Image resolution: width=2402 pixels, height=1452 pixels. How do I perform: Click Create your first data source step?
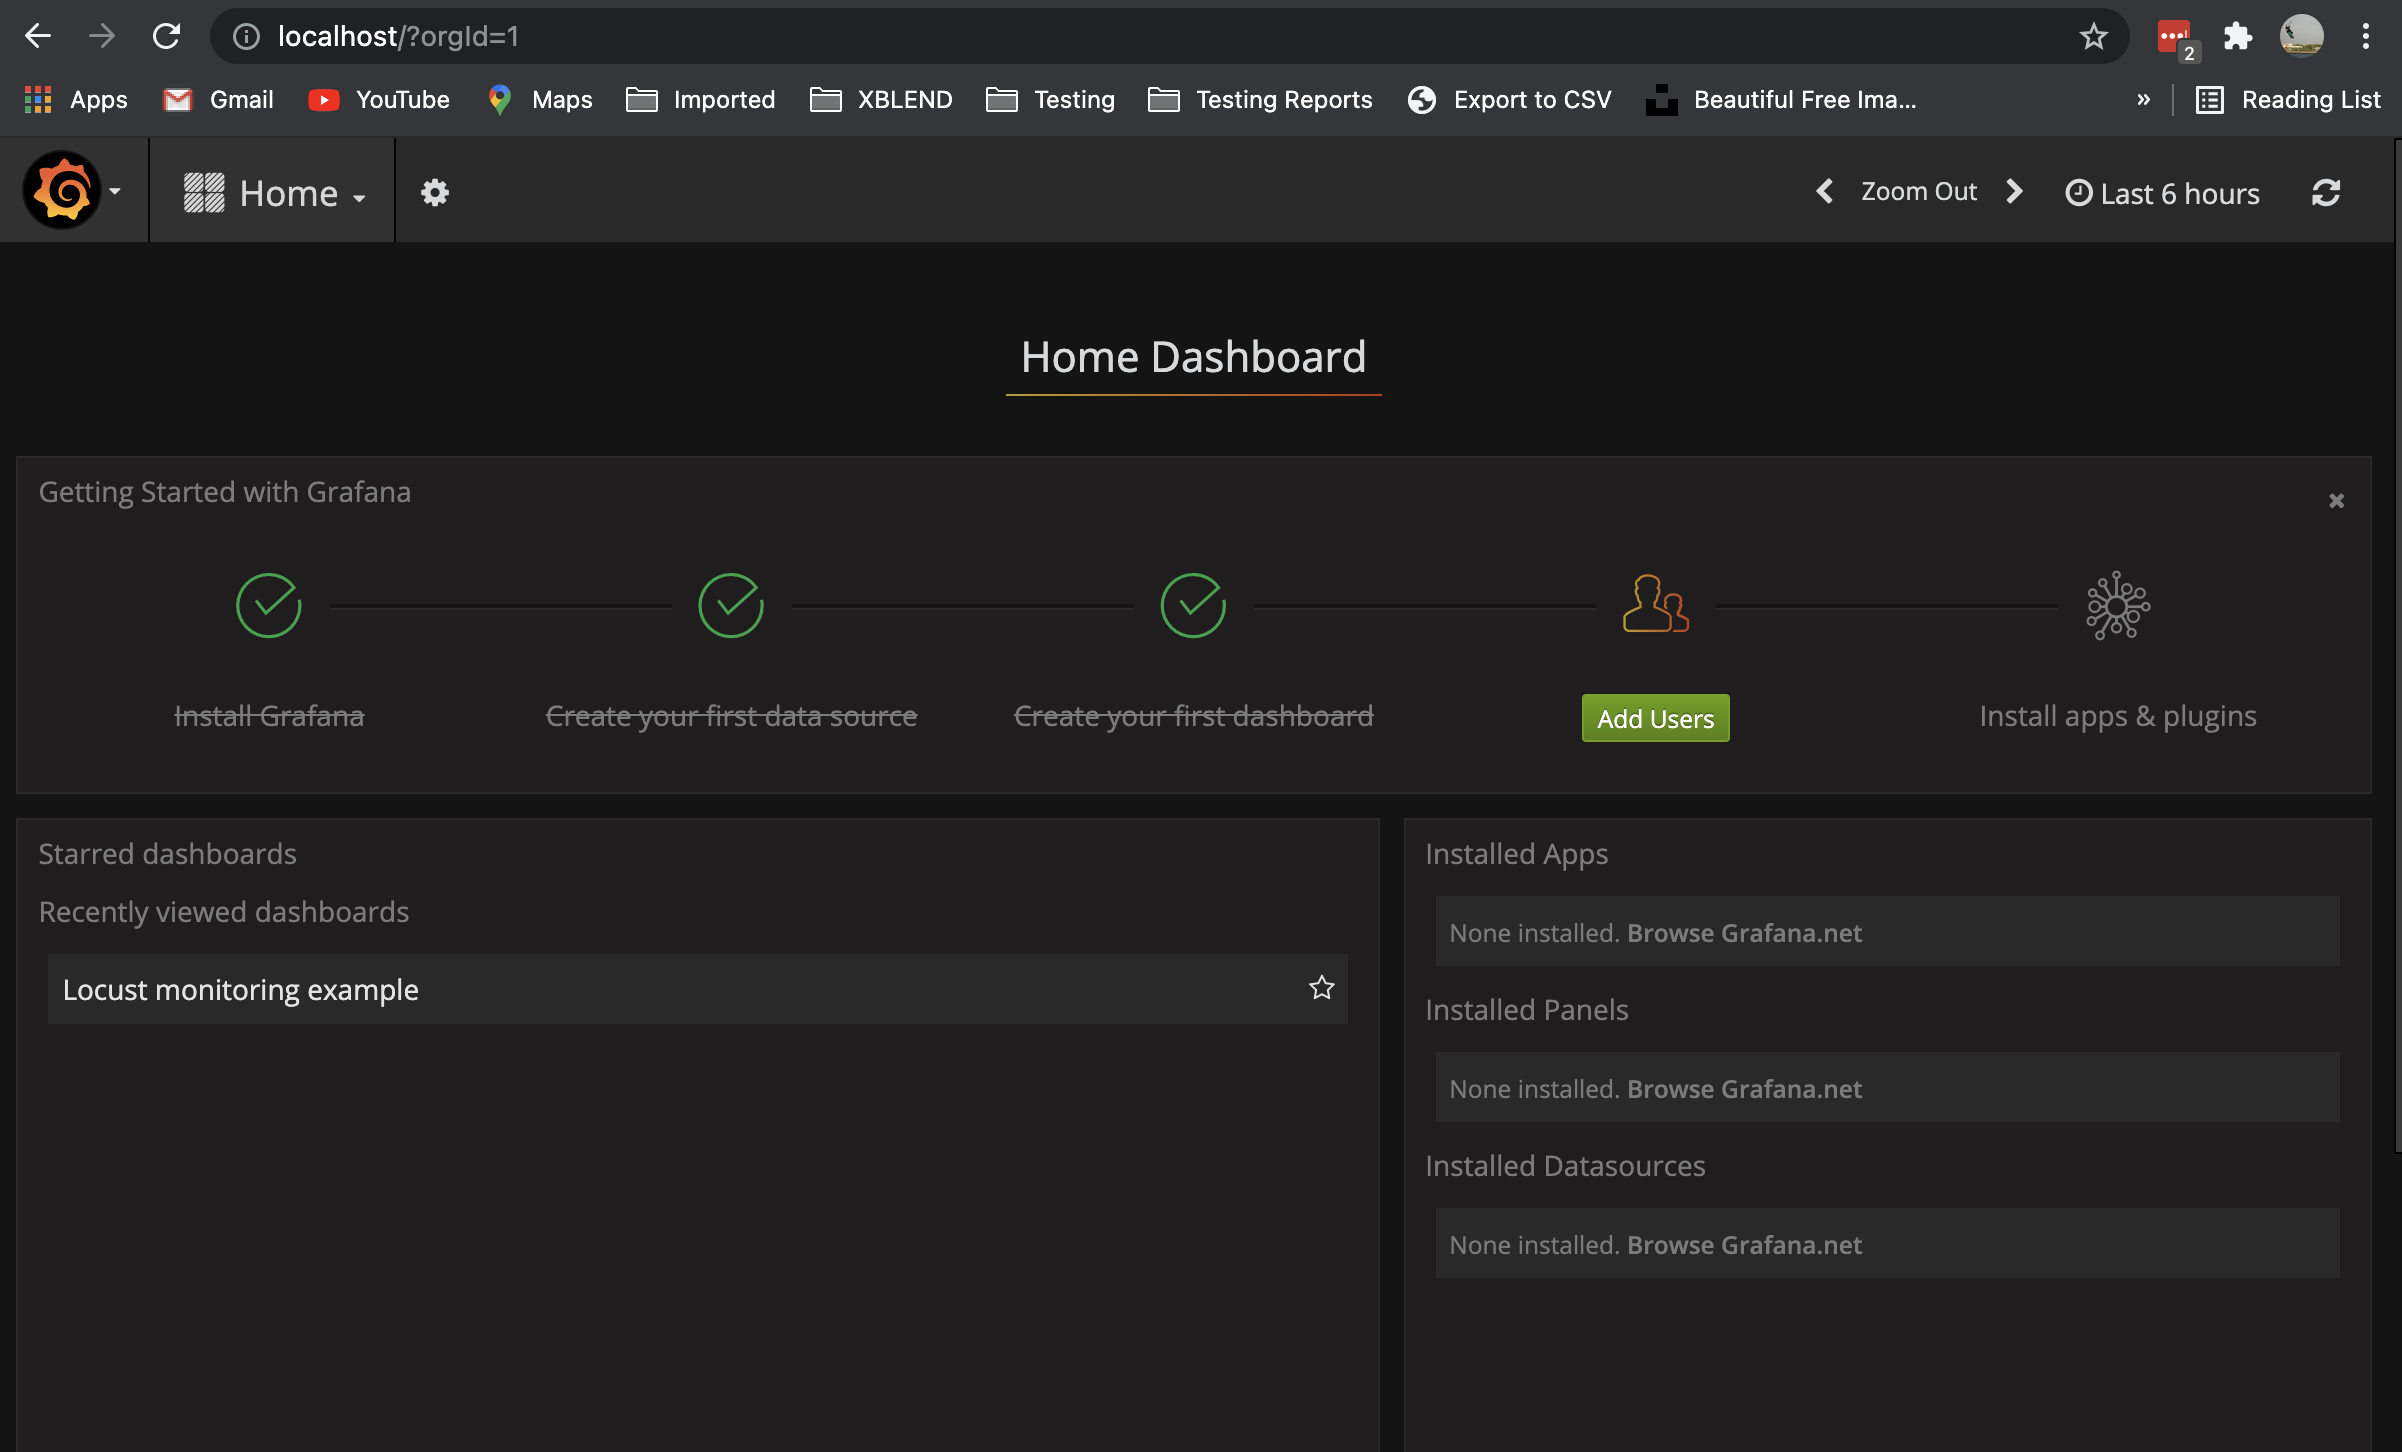tap(731, 716)
